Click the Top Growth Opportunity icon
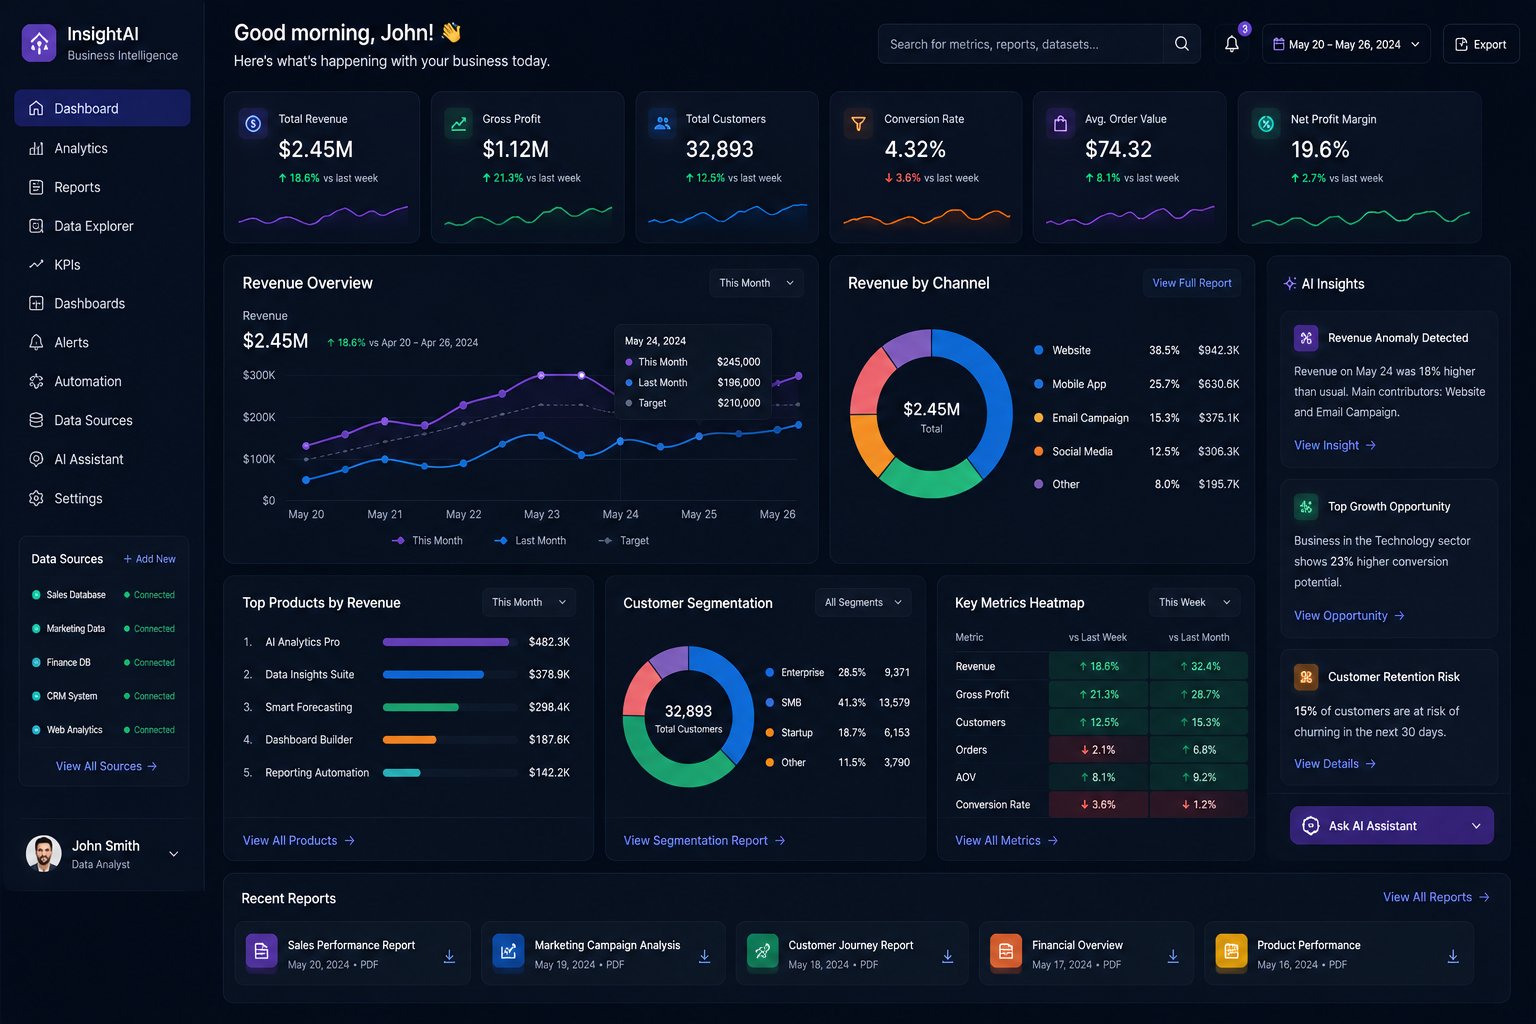 [1306, 507]
